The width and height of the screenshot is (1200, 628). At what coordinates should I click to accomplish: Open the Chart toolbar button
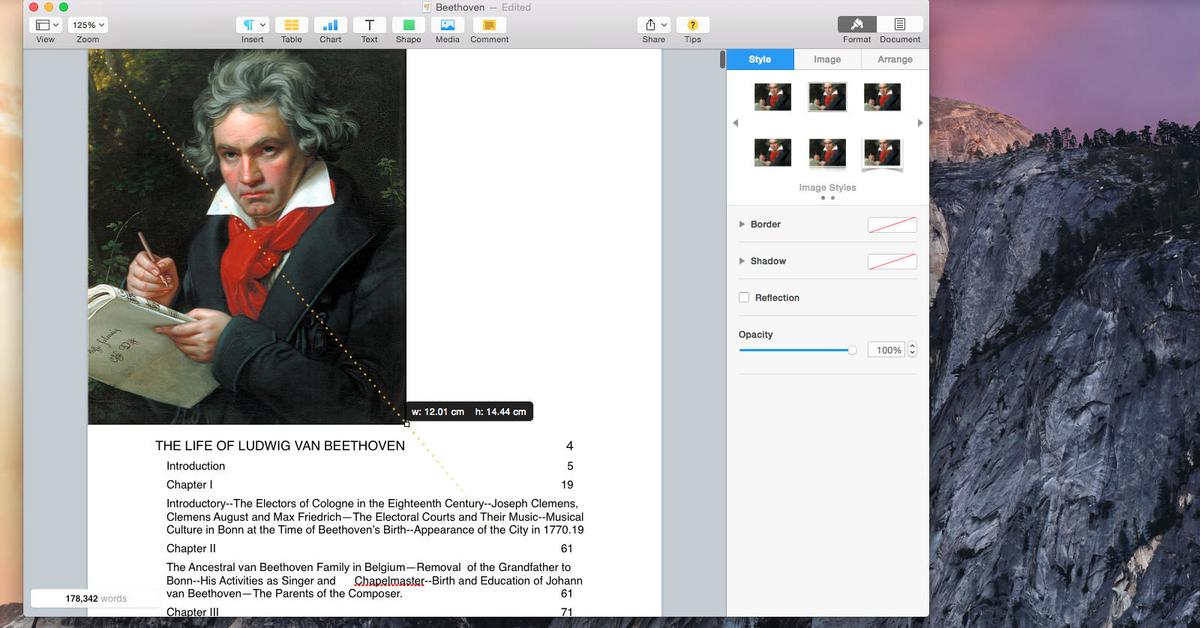point(330,25)
